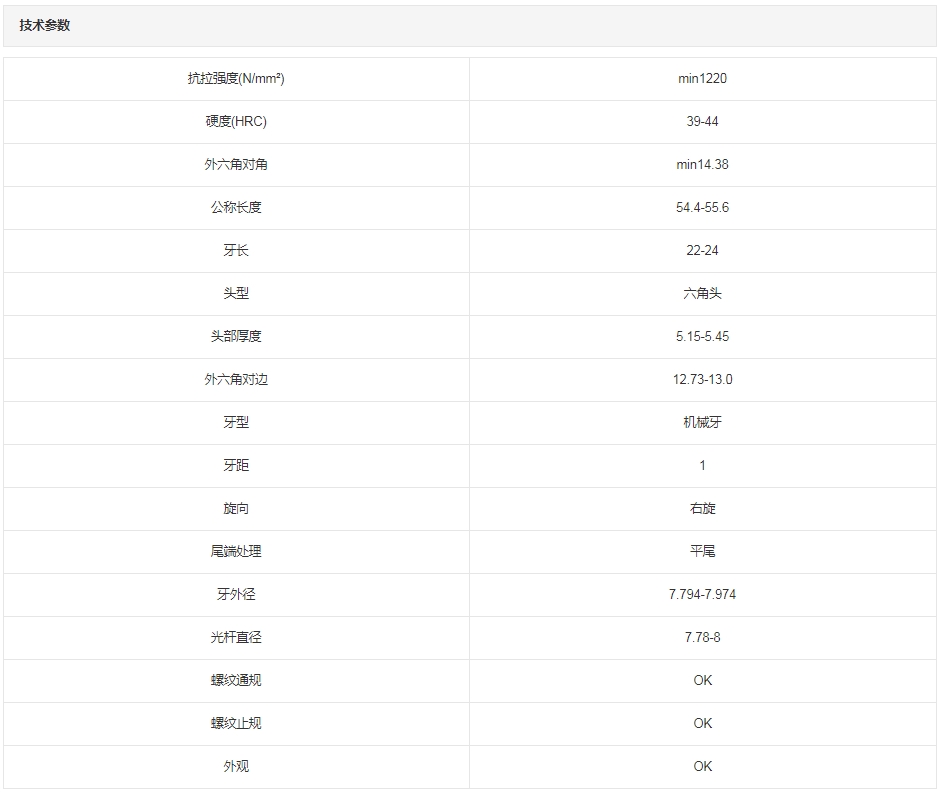Viewport: 939px width, 796px height.
Task: Click the 公称长度 value 54.4-55.6
Action: [x=702, y=208]
